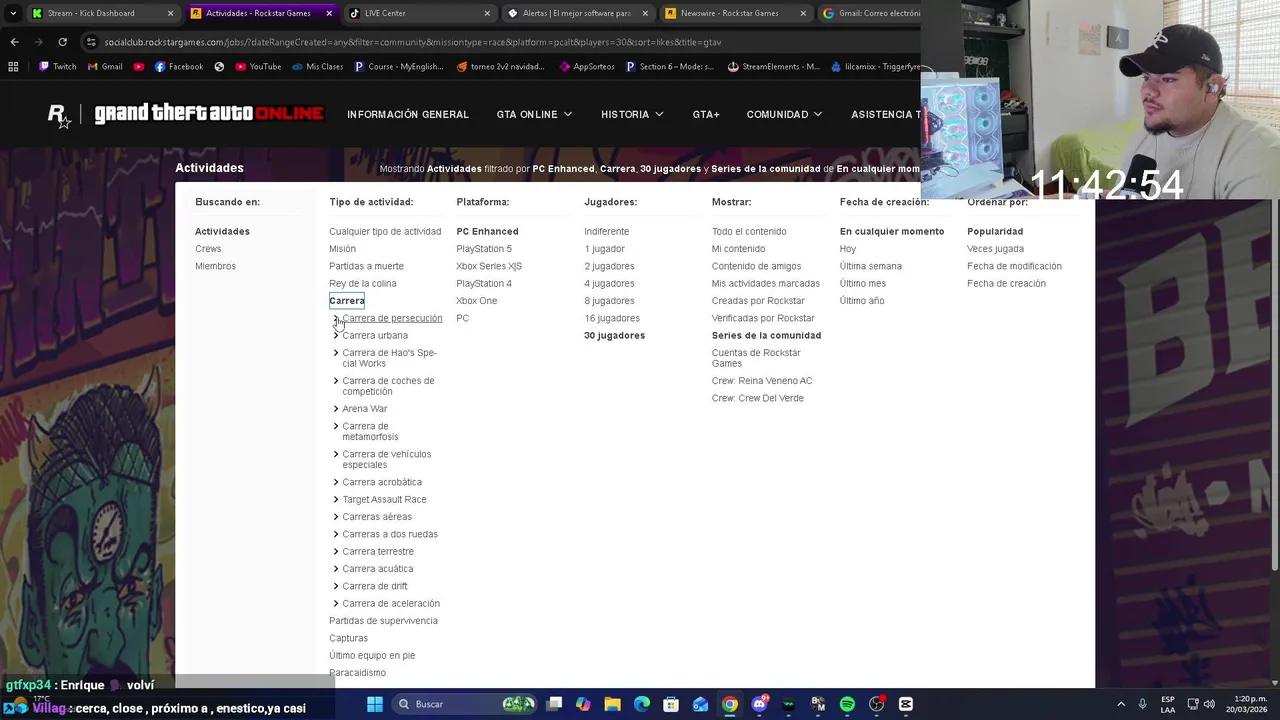Filter by Partidas a muerte
Viewport: 1280px width, 720px height.
pos(366,266)
